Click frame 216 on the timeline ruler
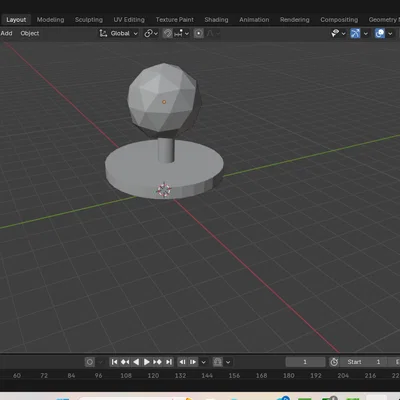The image size is (400, 400). (x=370, y=376)
